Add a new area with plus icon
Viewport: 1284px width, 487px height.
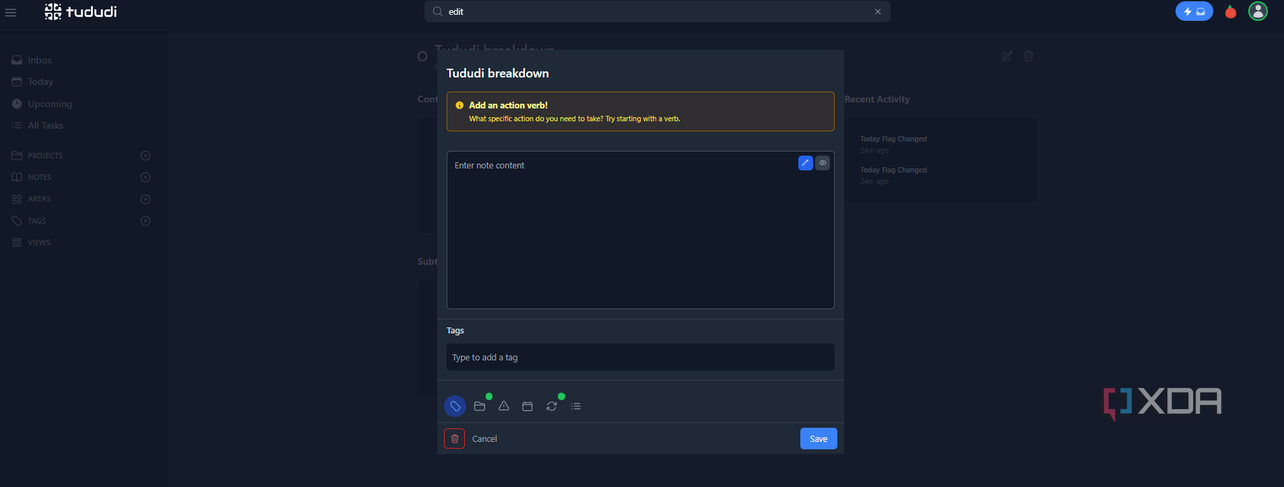click(x=145, y=199)
